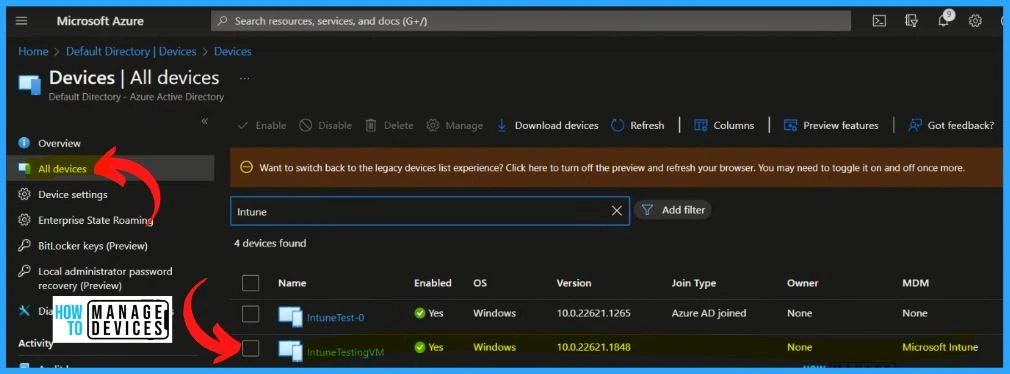Open Local administrator password recovery (Preview)
The image size is (1010, 374).
(105, 278)
